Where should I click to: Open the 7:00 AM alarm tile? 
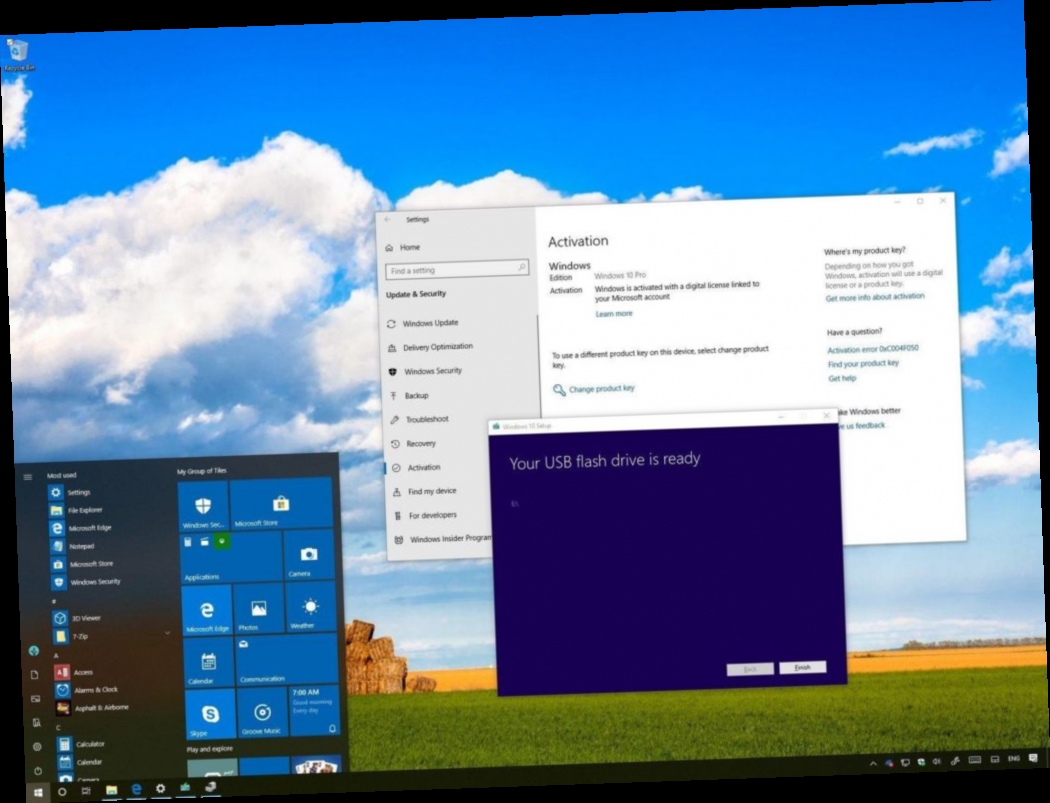coord(315,711)
